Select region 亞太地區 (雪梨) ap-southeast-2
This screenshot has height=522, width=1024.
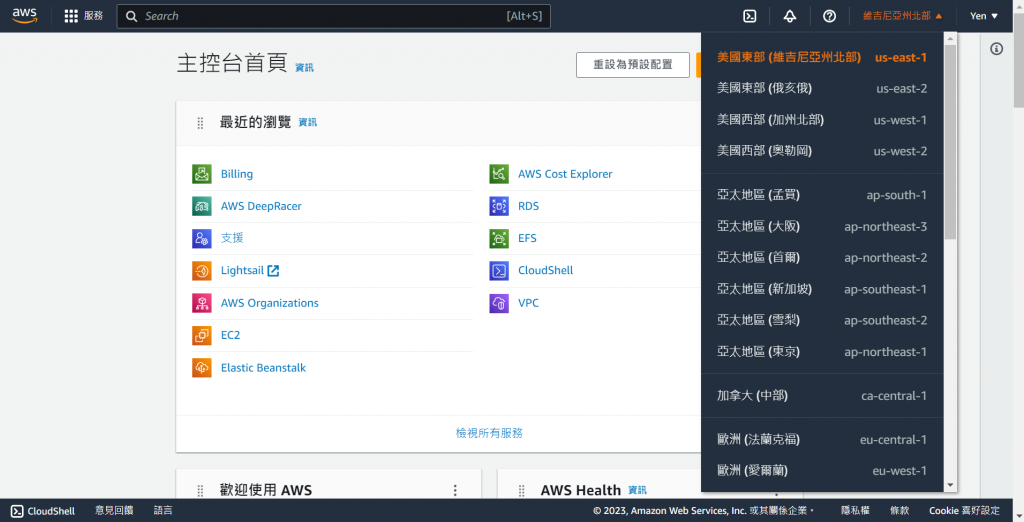(x=822, y=320)
